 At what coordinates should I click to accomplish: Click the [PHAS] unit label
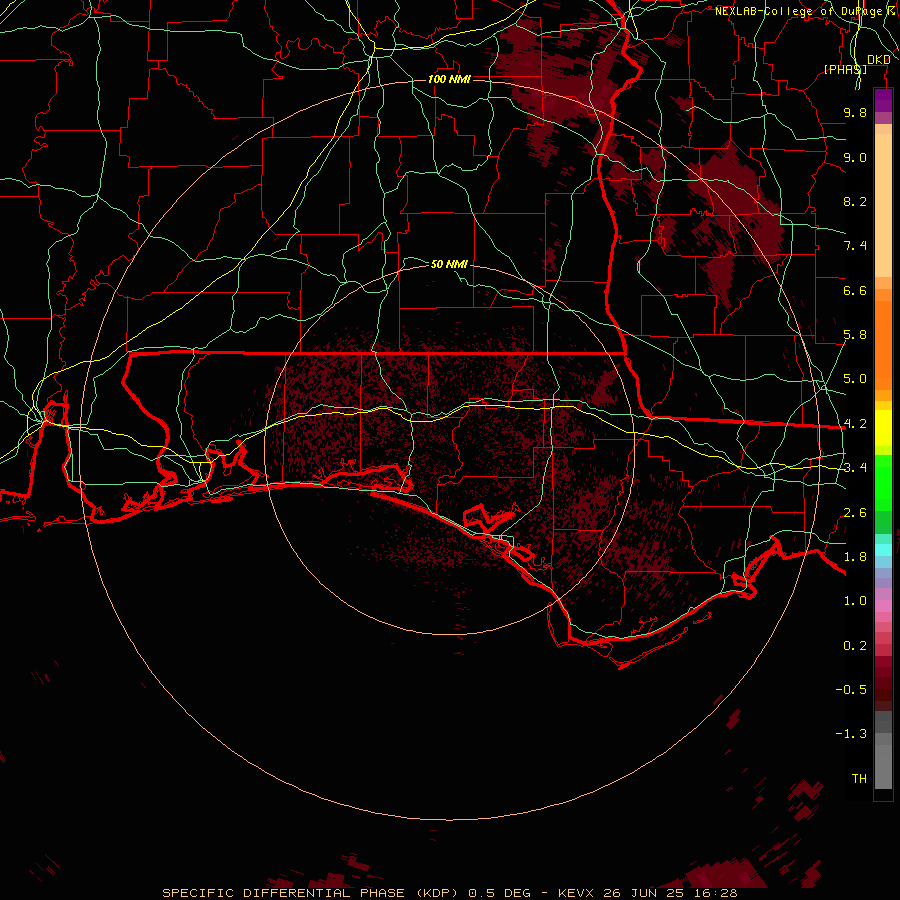coord(845,69)
